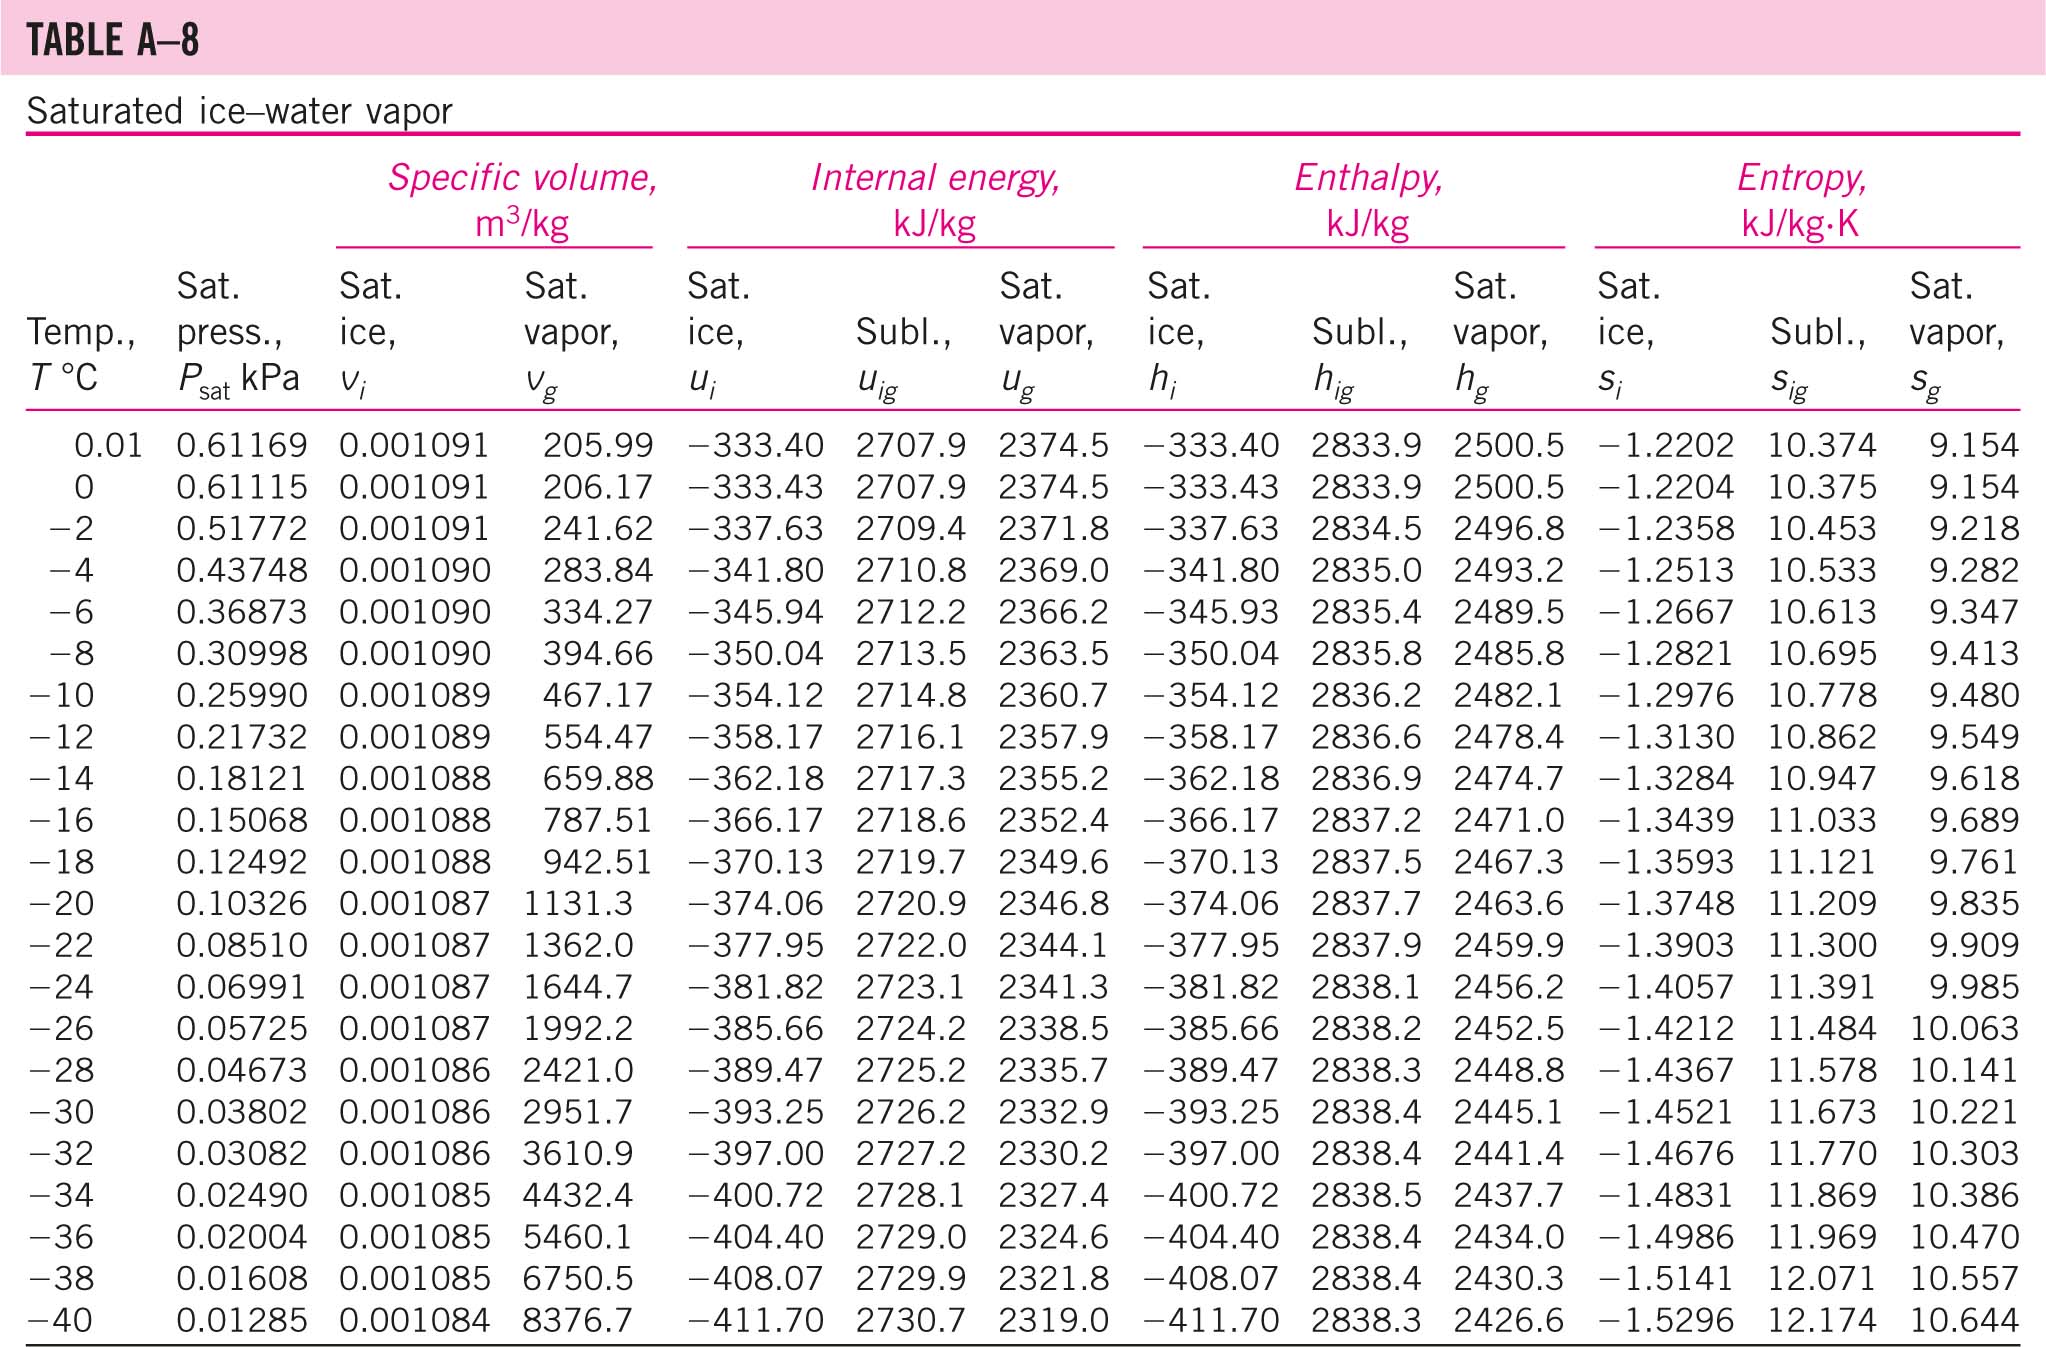Select vapor entropy value 9.985
This screenshot has width=2046, height=1347.
click(1974, 987)
